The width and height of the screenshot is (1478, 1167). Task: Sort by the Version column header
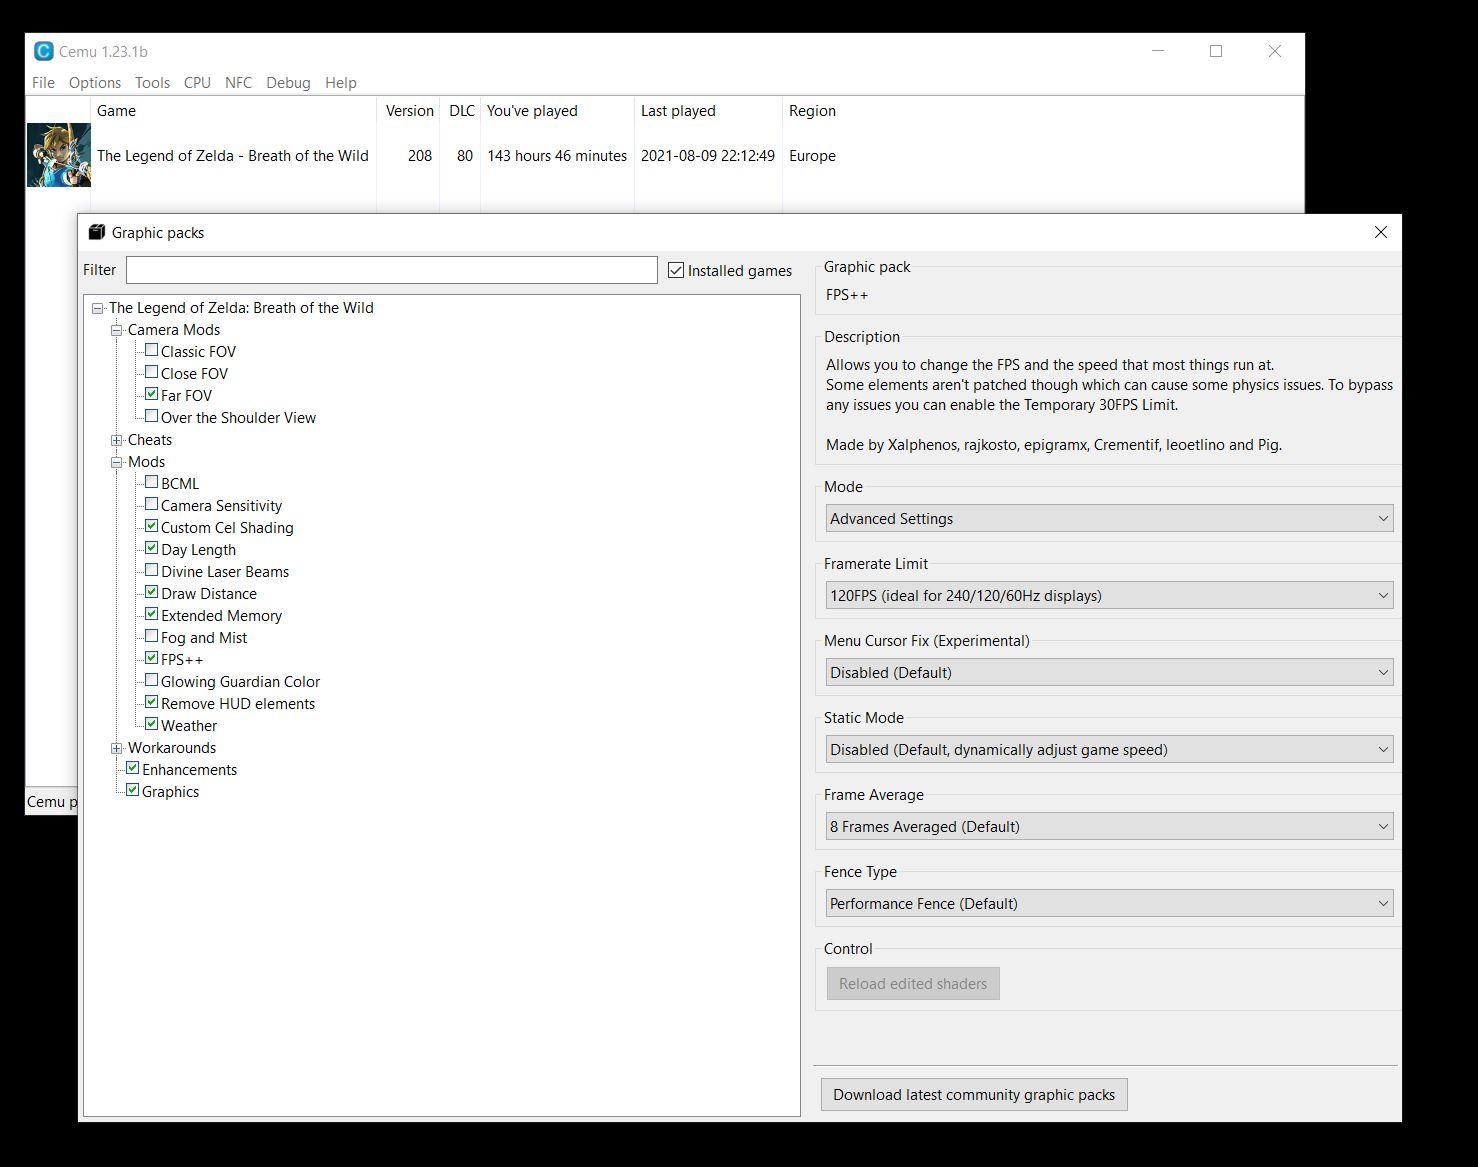pos(408,111)
